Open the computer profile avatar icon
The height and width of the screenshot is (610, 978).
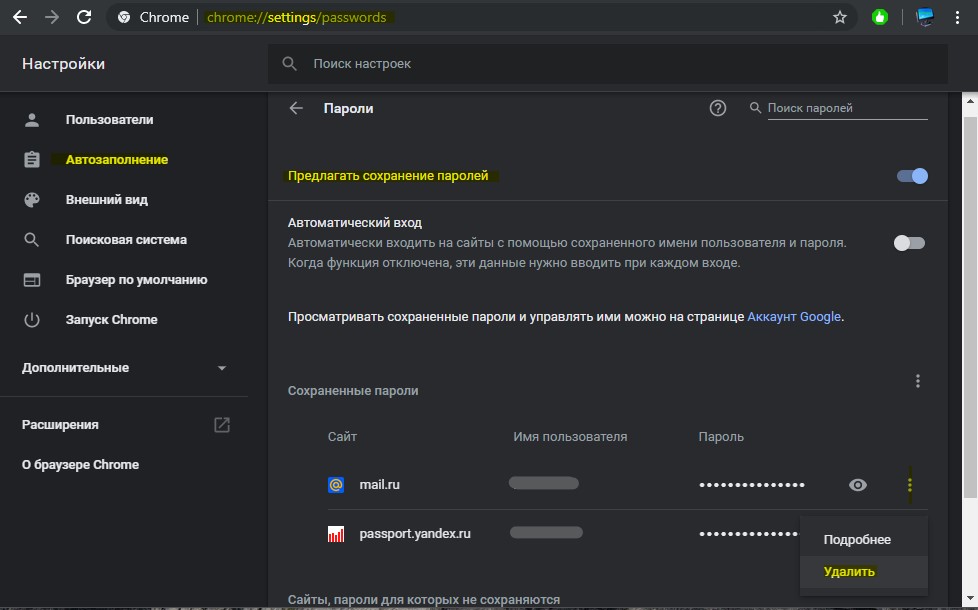(x=924, y=17)
